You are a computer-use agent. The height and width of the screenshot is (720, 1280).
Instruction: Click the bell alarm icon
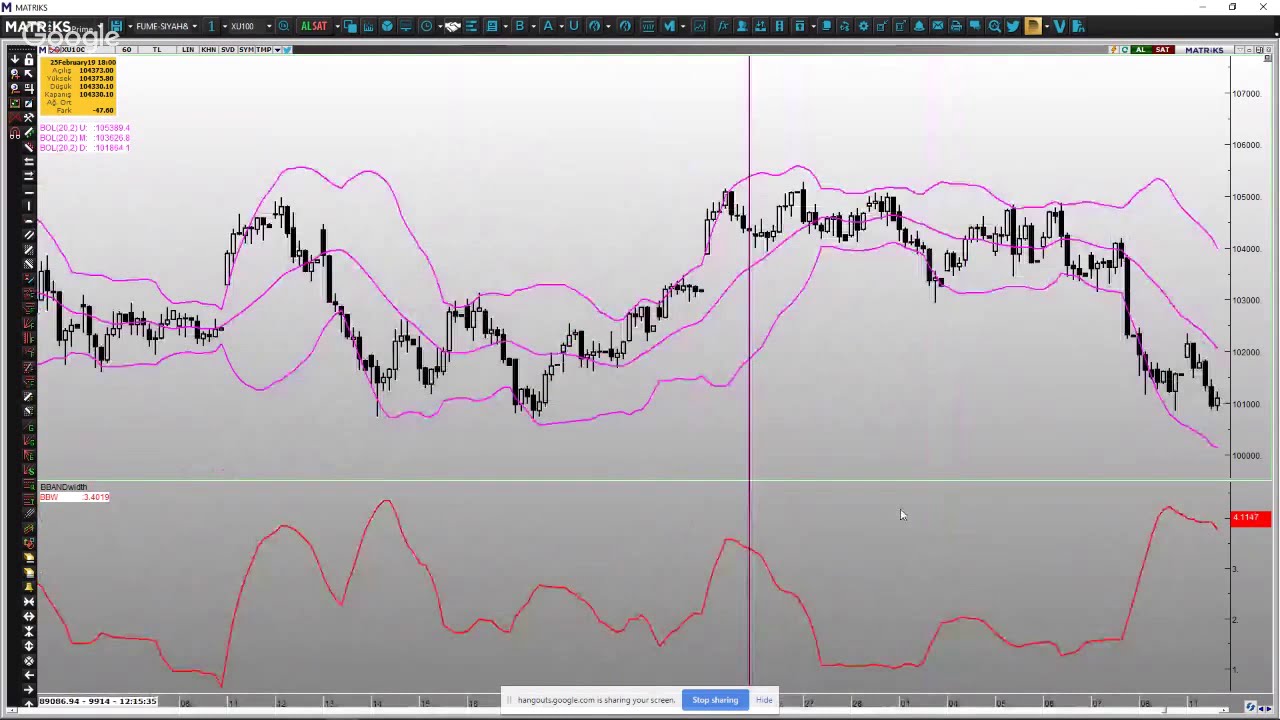919,26
